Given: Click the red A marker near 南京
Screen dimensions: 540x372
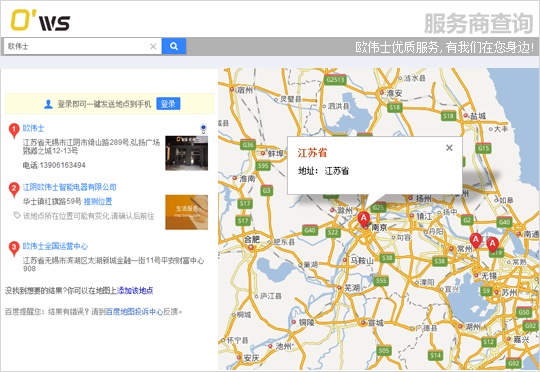Looking at the screenshot, I should pos(364,219).
